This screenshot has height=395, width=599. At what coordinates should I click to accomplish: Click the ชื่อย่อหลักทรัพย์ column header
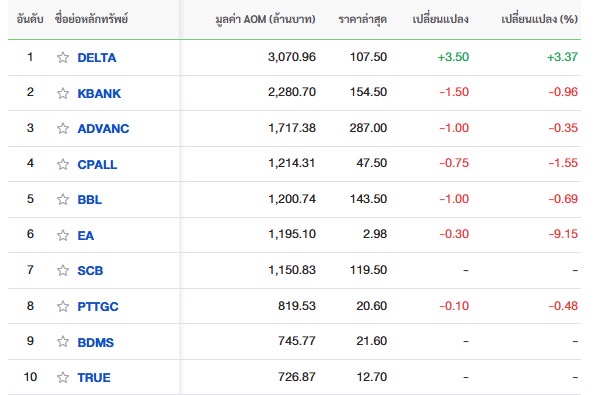[91, 19]
